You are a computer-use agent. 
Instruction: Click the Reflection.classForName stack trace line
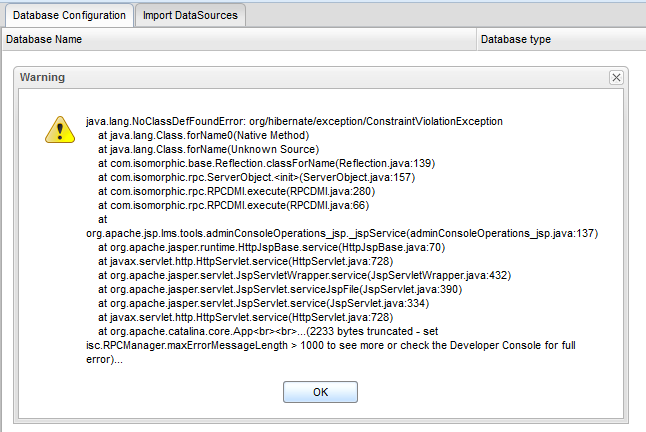coord(266,162)
